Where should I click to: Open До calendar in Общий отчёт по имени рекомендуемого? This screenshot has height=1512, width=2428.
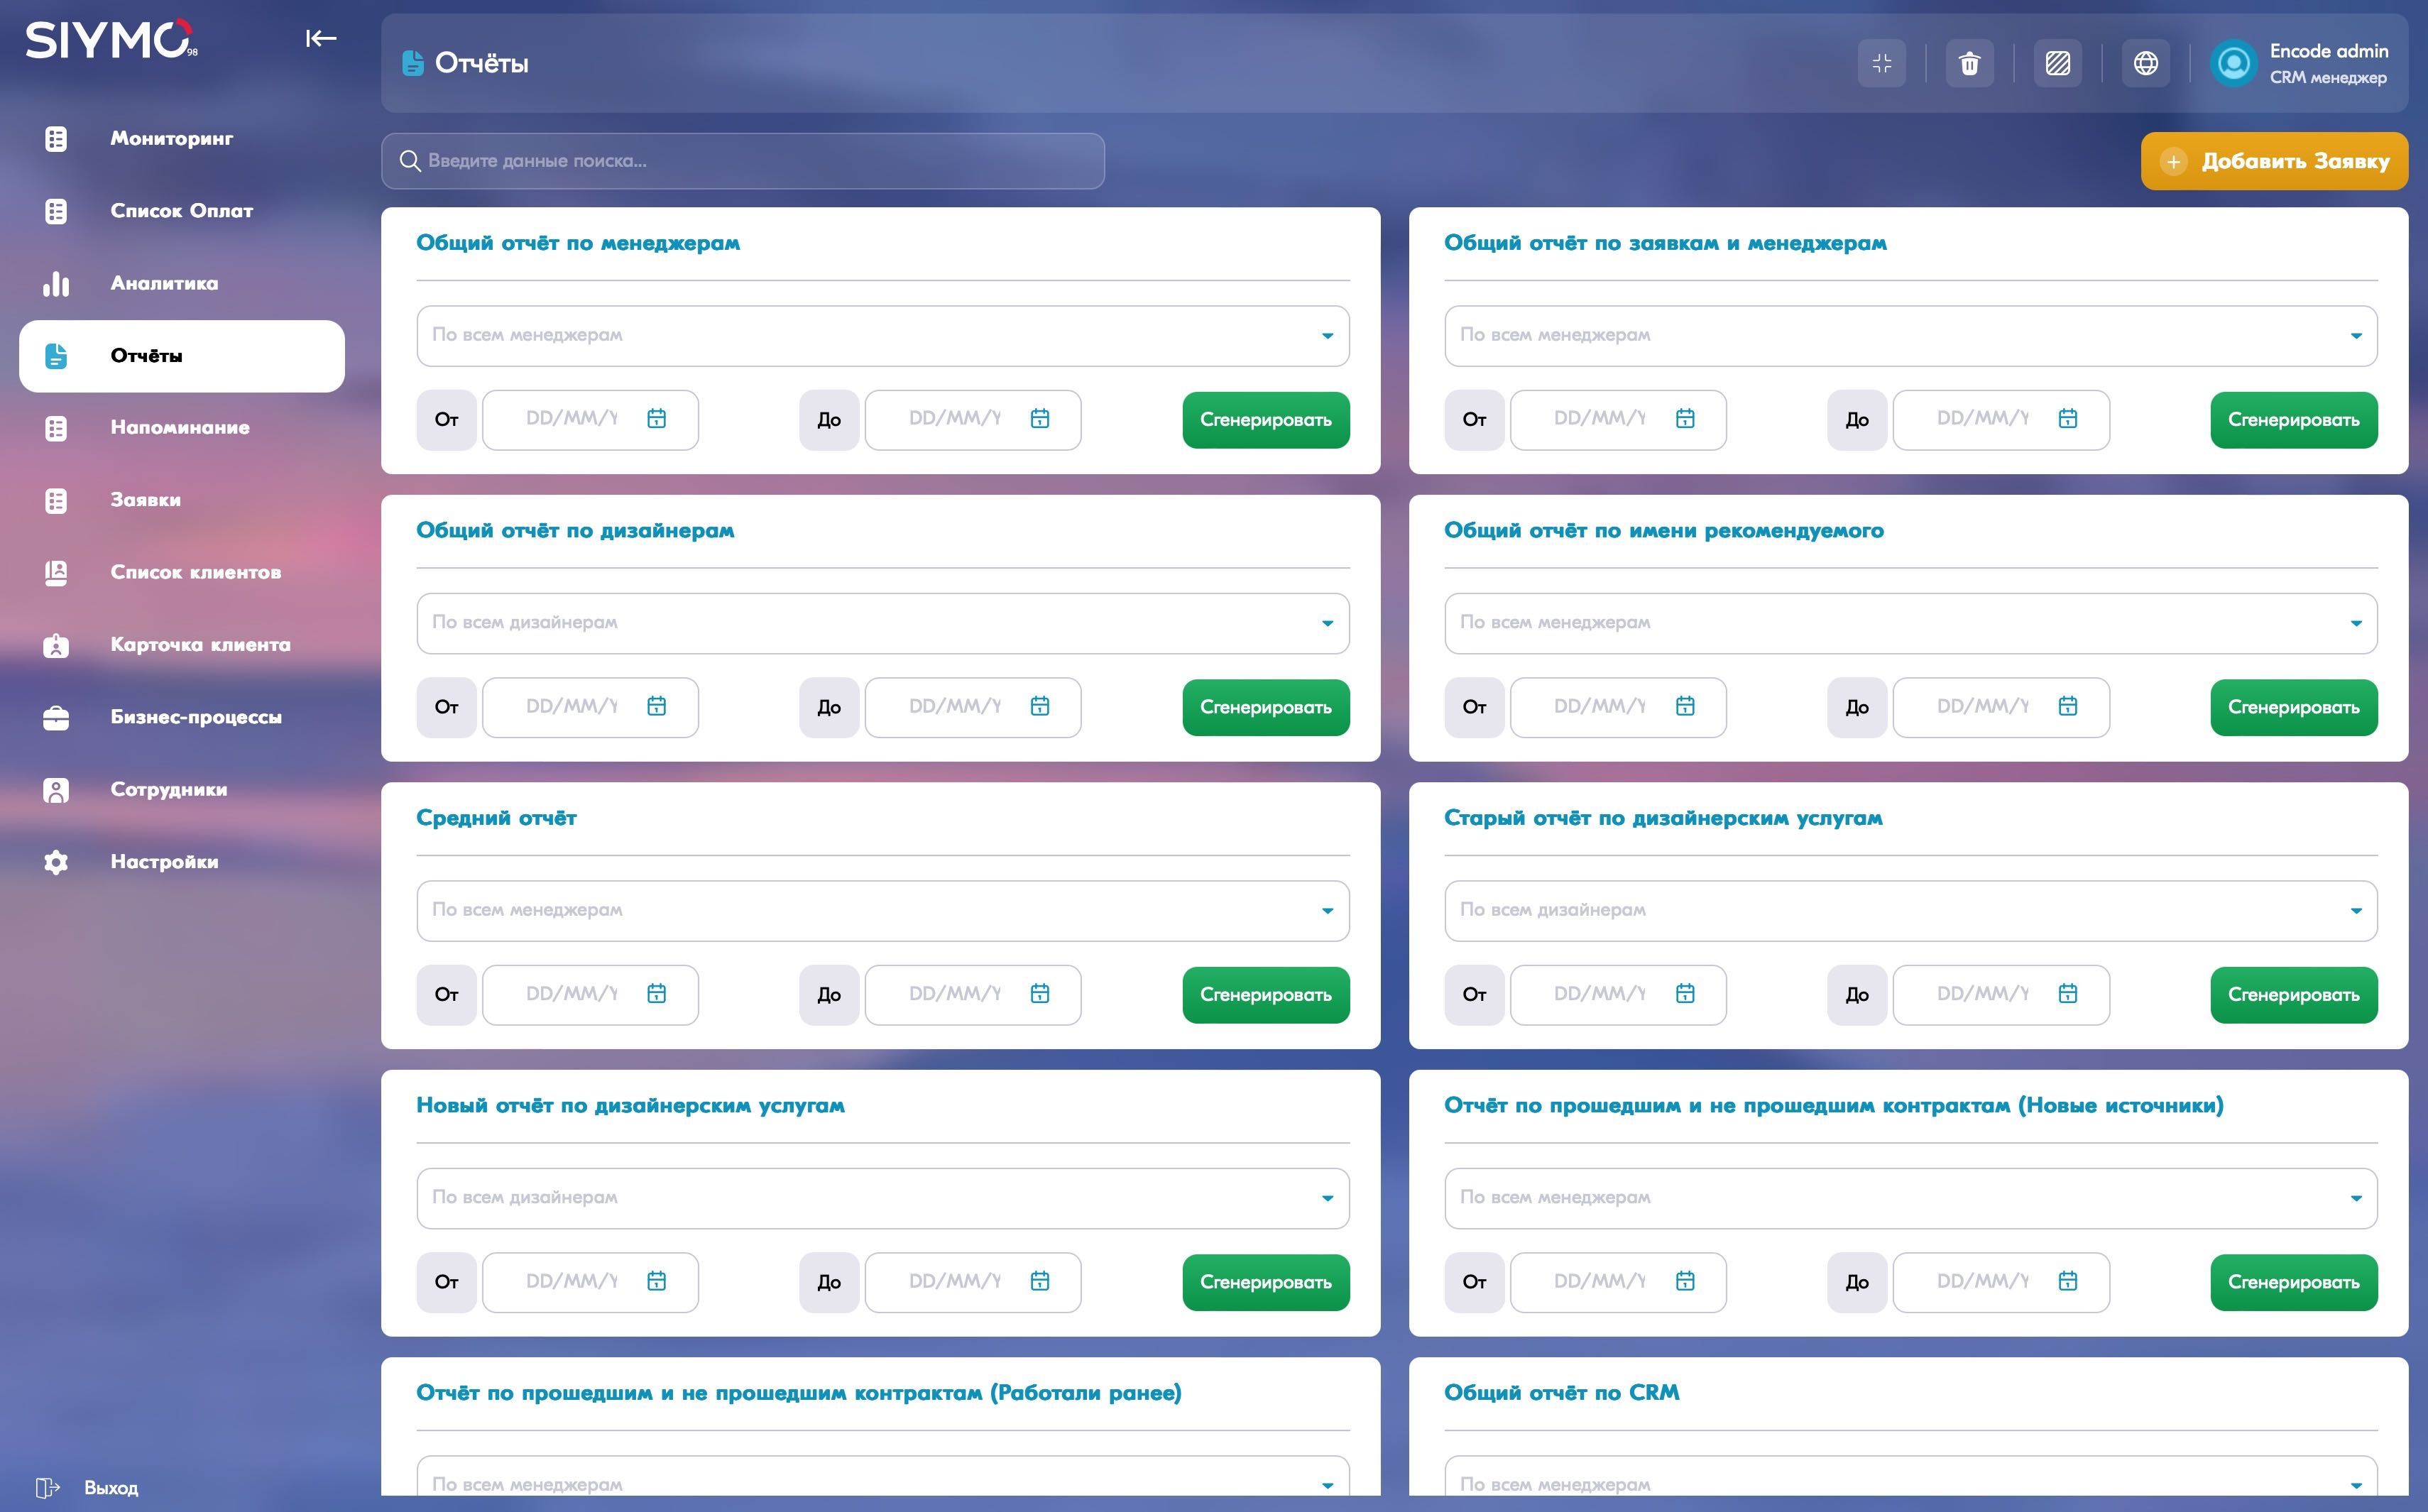pos(2068,706)
